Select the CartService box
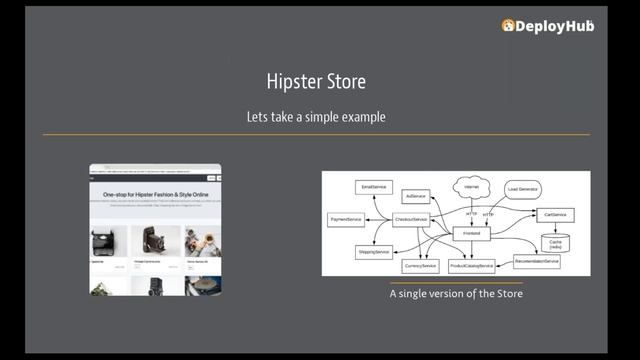The width and height of the screenshot is (640, 360). (x=555, y=215)
